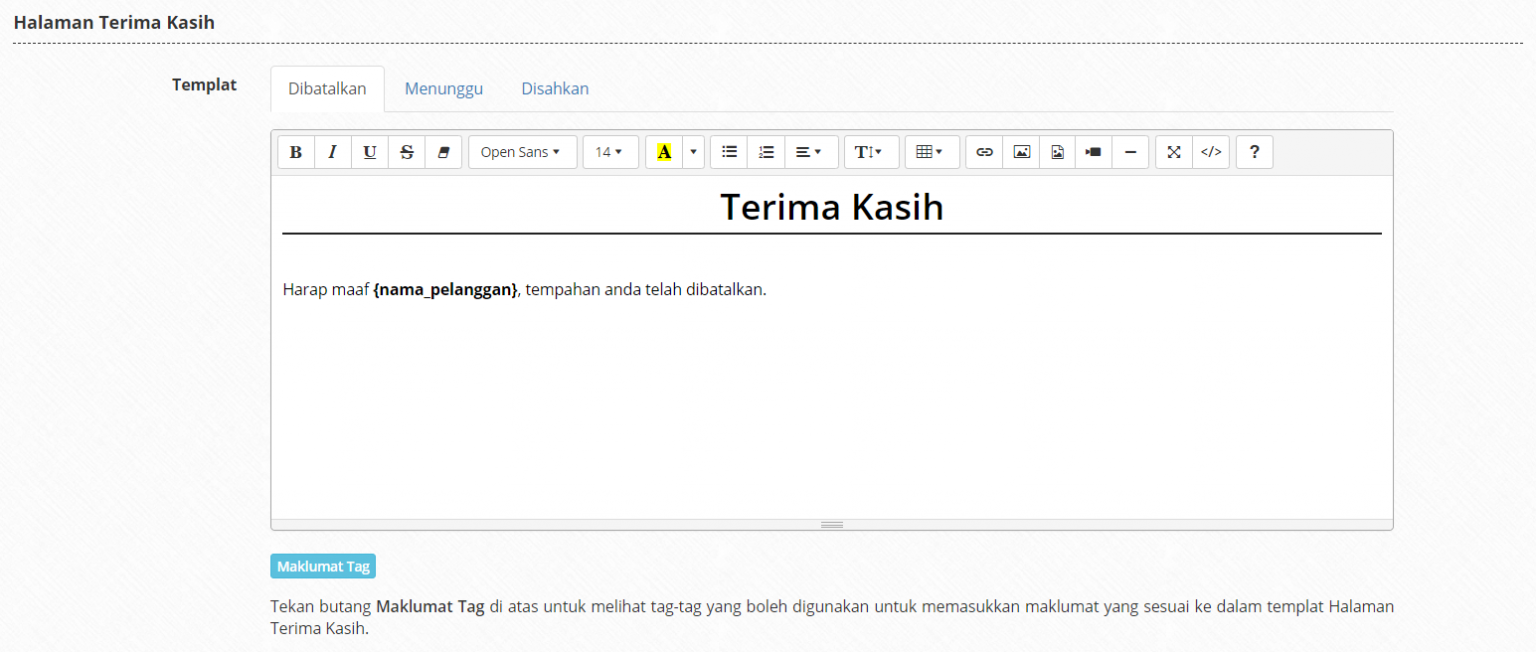This screenshot has height=652, width=1536.
Task: Insert a hyperlink into the template
Action: tap(984, 151)
